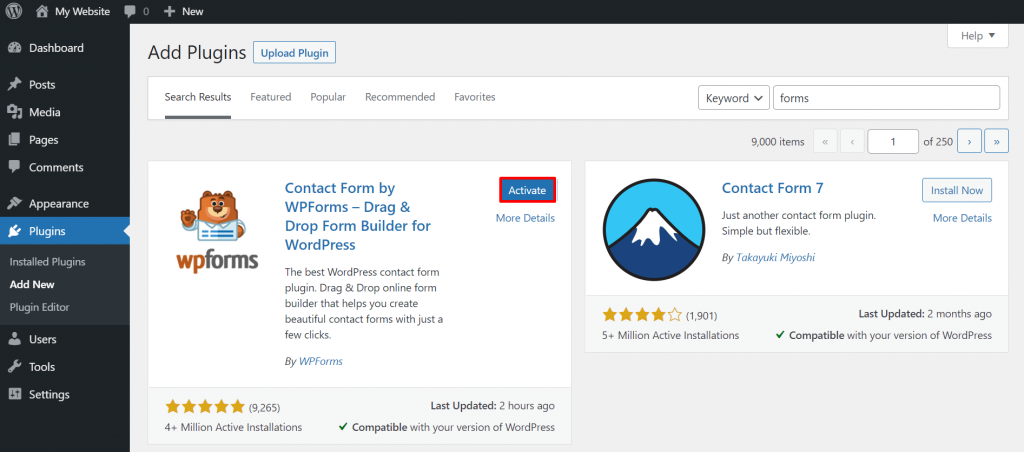Click the Pages icon in sidebar
The width and height of the screenshot is (1024, 452).
coord(14,140)
